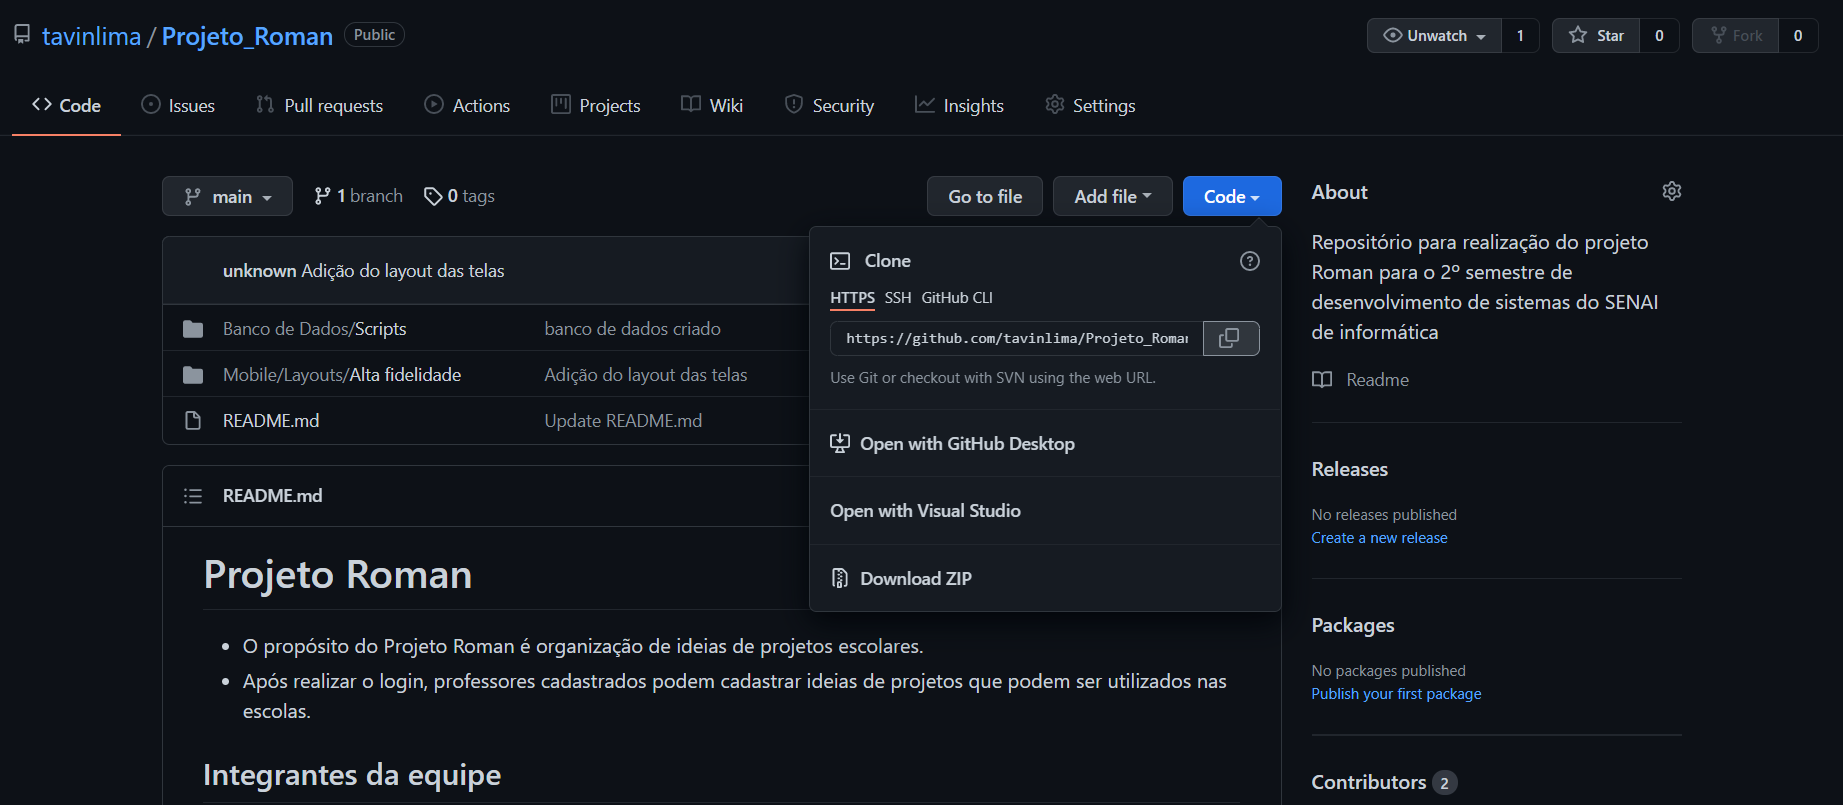
Task: Switch to the Issues tab
Action: [178, 105]
